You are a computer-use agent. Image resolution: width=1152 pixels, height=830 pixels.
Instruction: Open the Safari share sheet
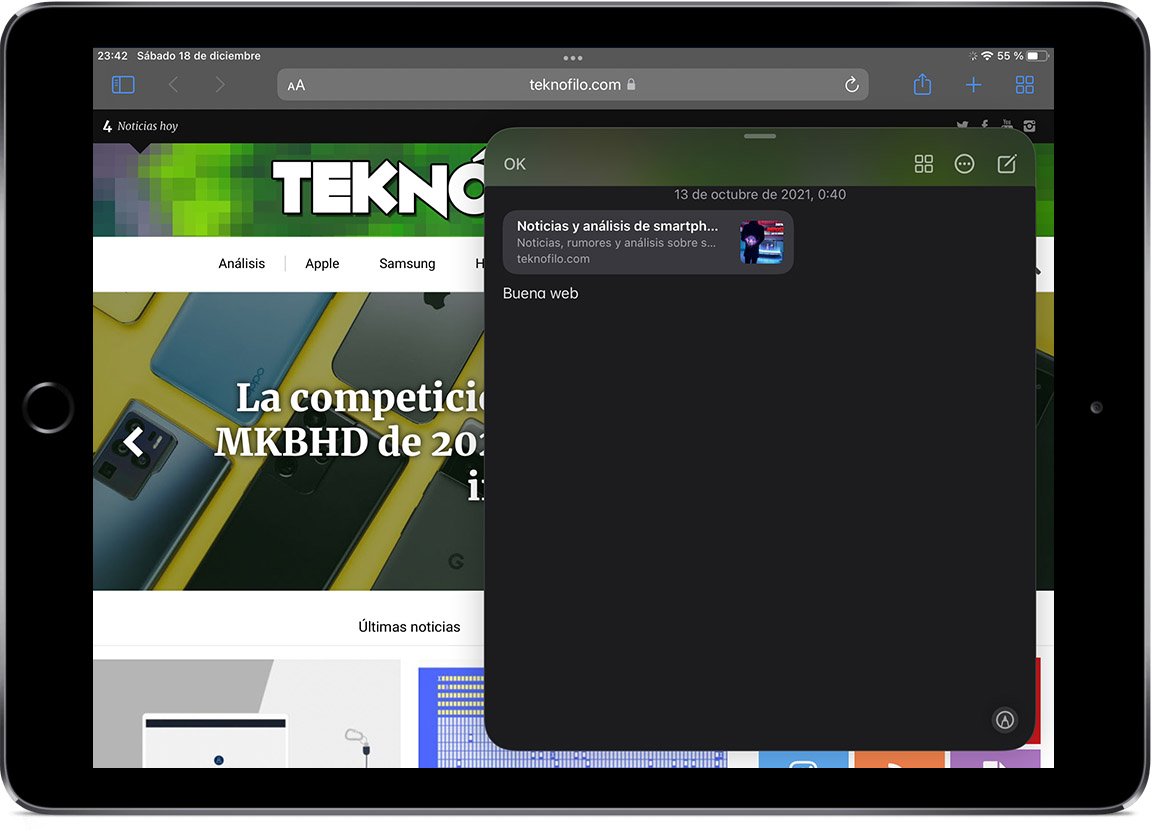pyautogui.click(x=922, y=84)
